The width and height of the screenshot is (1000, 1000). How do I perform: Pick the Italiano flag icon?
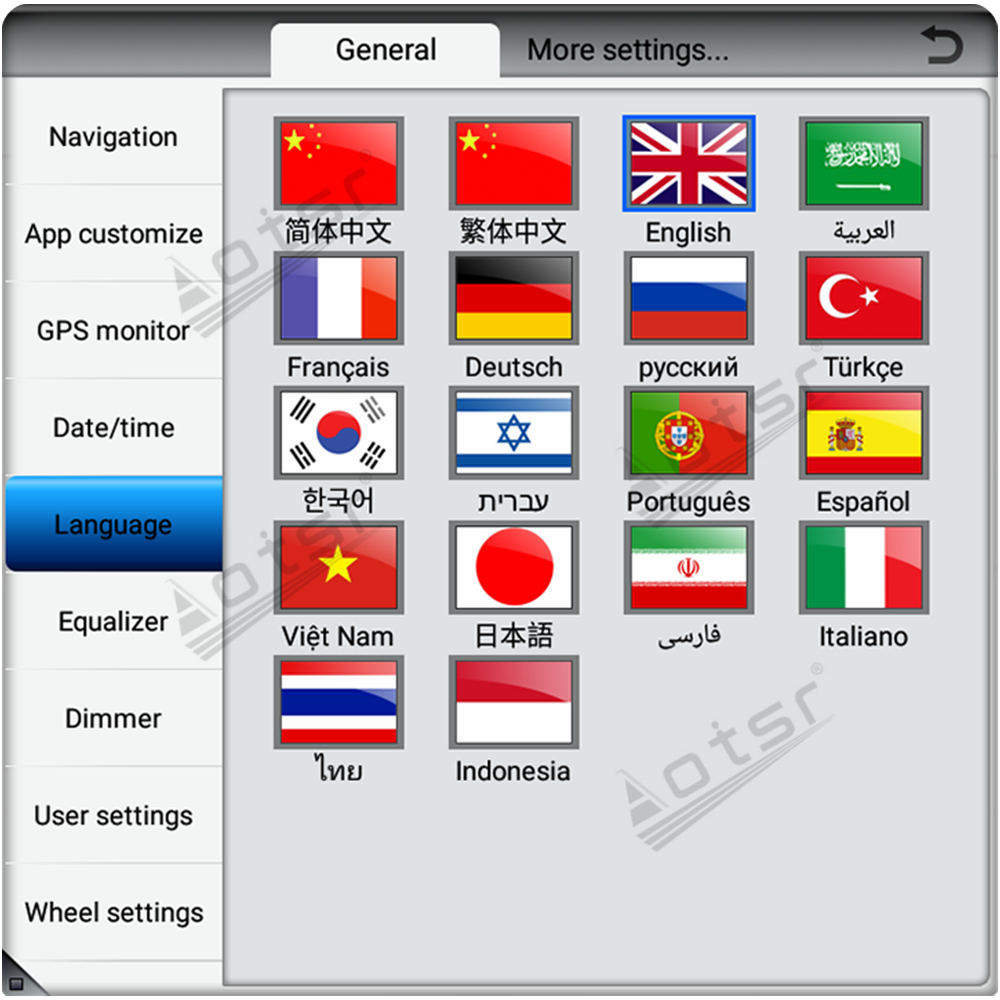[864, 567]
